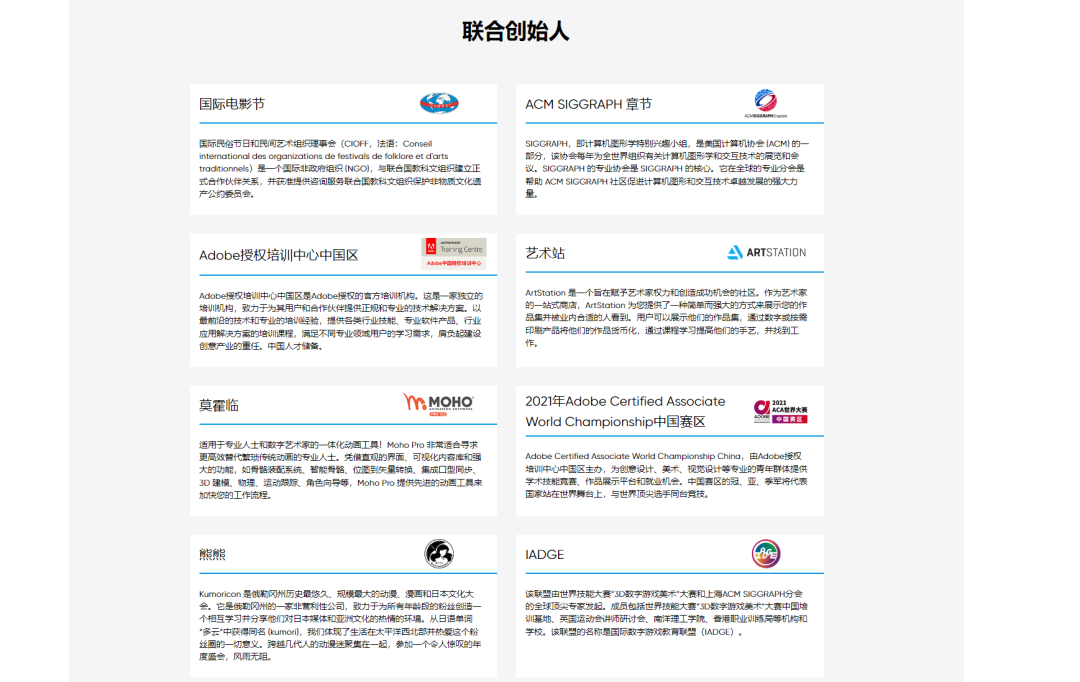
Task: Click the Adobe Authorized Training Centre badge
Action: point(452,253)
